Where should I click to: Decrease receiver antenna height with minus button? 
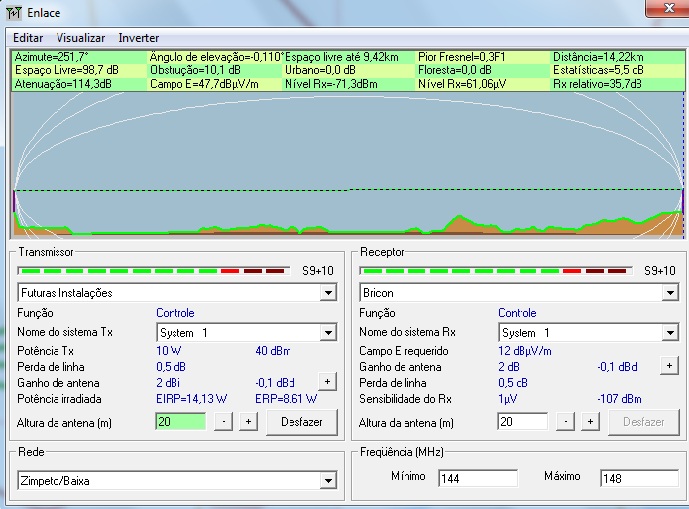[566, 422]
